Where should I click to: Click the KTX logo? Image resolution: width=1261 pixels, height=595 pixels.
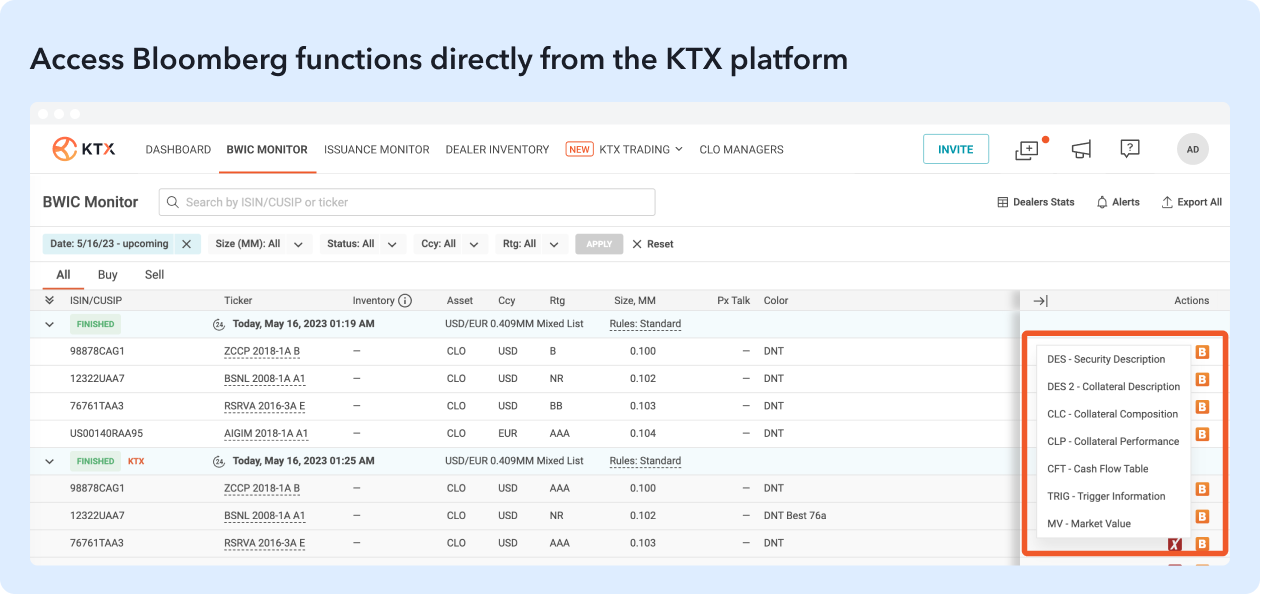84,149
